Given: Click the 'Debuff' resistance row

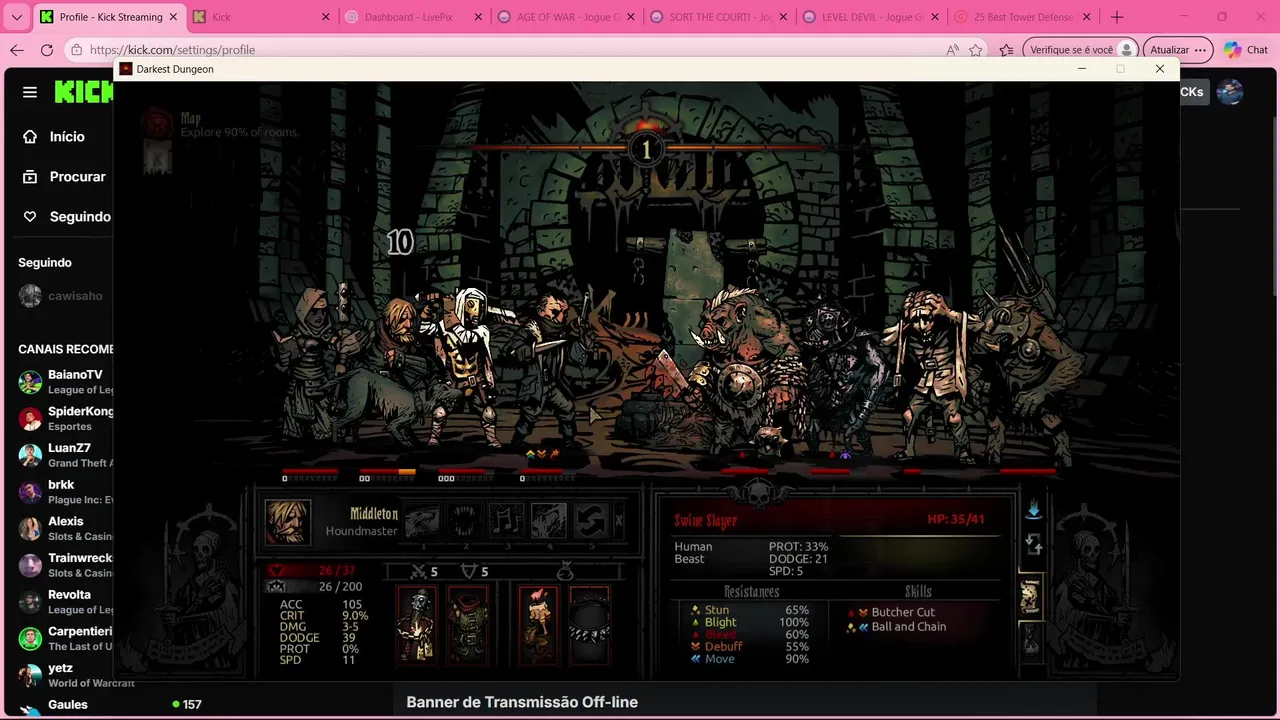Looking at the screenshot, I should coord(750,646).
